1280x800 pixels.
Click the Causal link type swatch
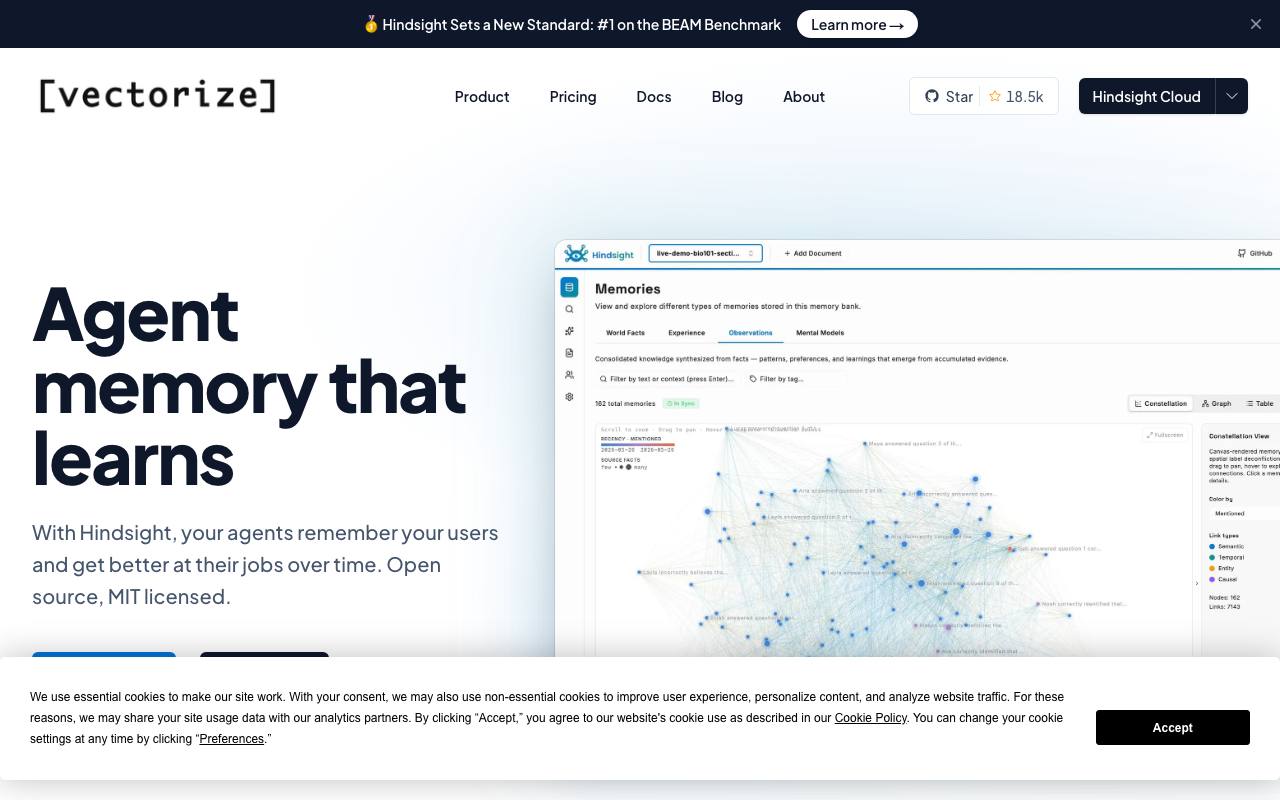coord(1213,579)
